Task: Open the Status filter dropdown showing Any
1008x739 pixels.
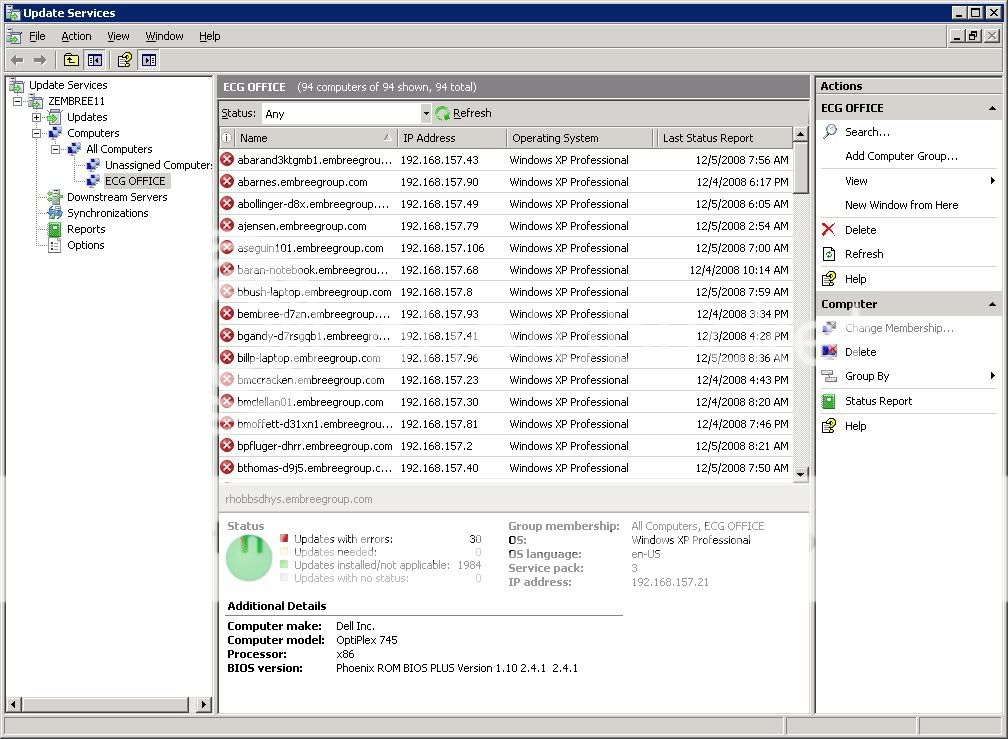Action: pyautogui.click(x=426, y=113)
